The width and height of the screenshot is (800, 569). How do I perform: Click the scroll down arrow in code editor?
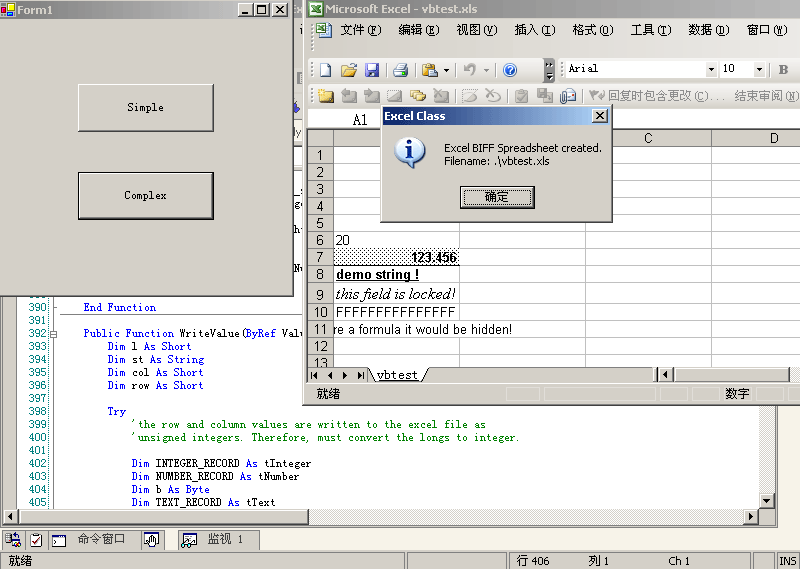[x=767, y=501]
